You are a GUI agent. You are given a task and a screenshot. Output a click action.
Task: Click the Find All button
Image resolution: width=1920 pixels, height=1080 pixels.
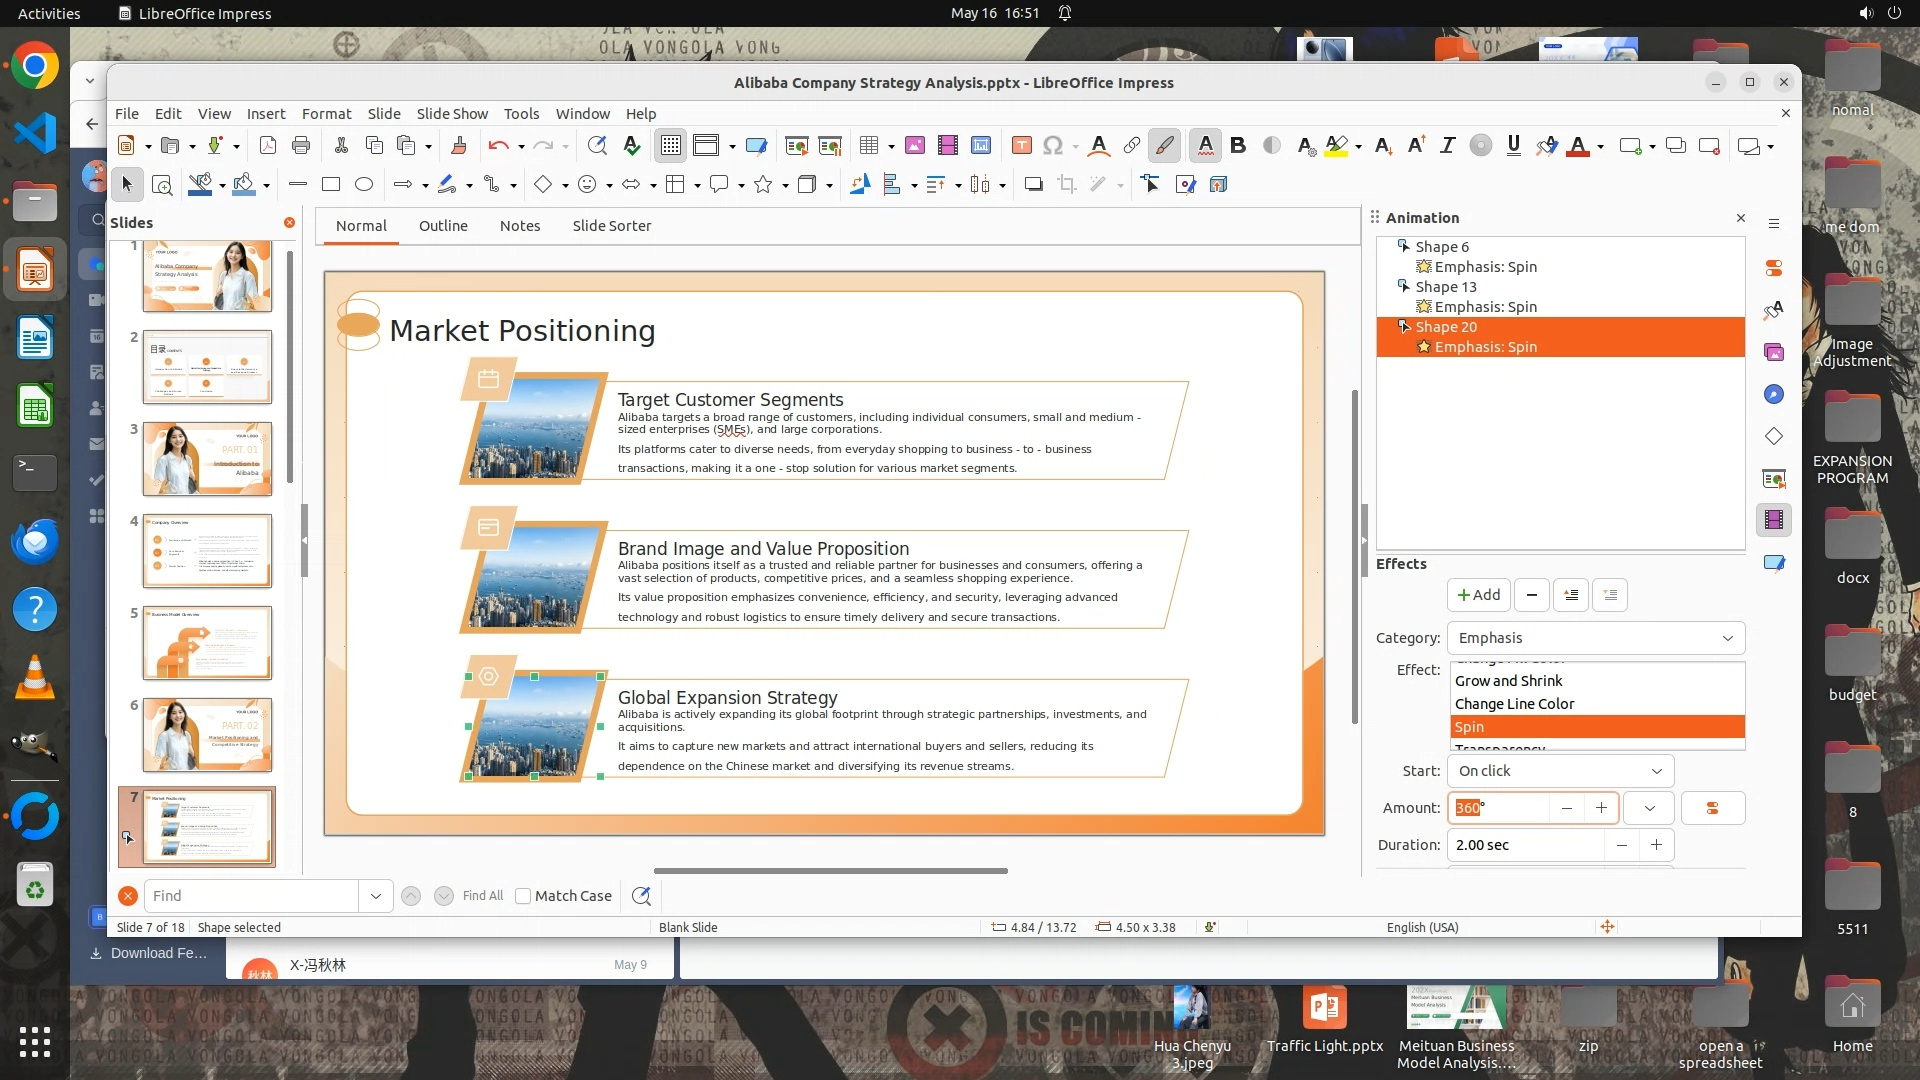(482, 896)
